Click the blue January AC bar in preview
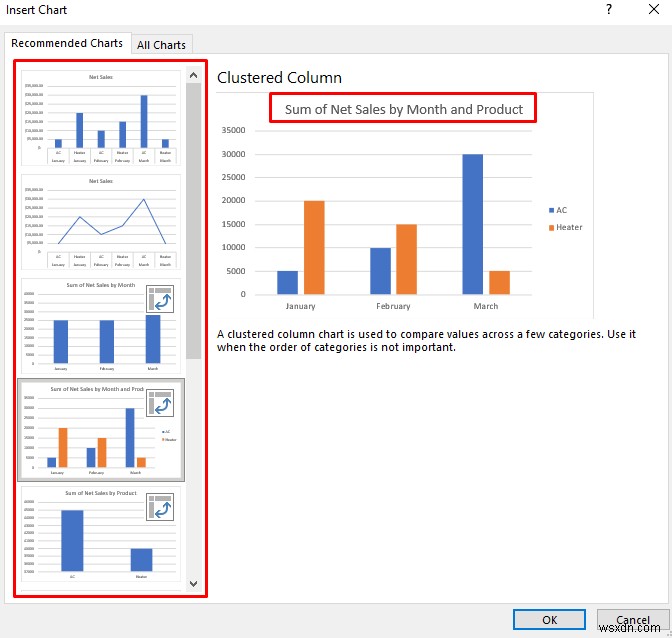The height and width of the screenshot is (638, 672). [288, 282]
